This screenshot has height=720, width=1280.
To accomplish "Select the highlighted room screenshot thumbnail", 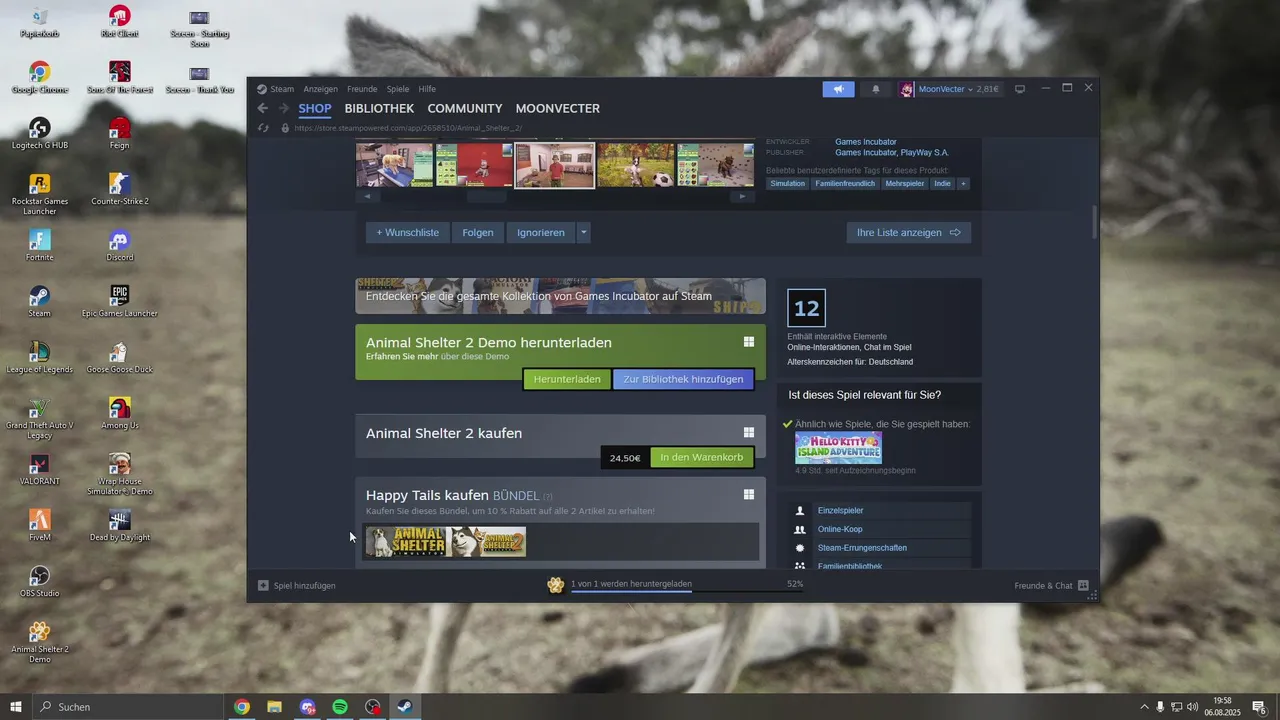I will (555, 165).
